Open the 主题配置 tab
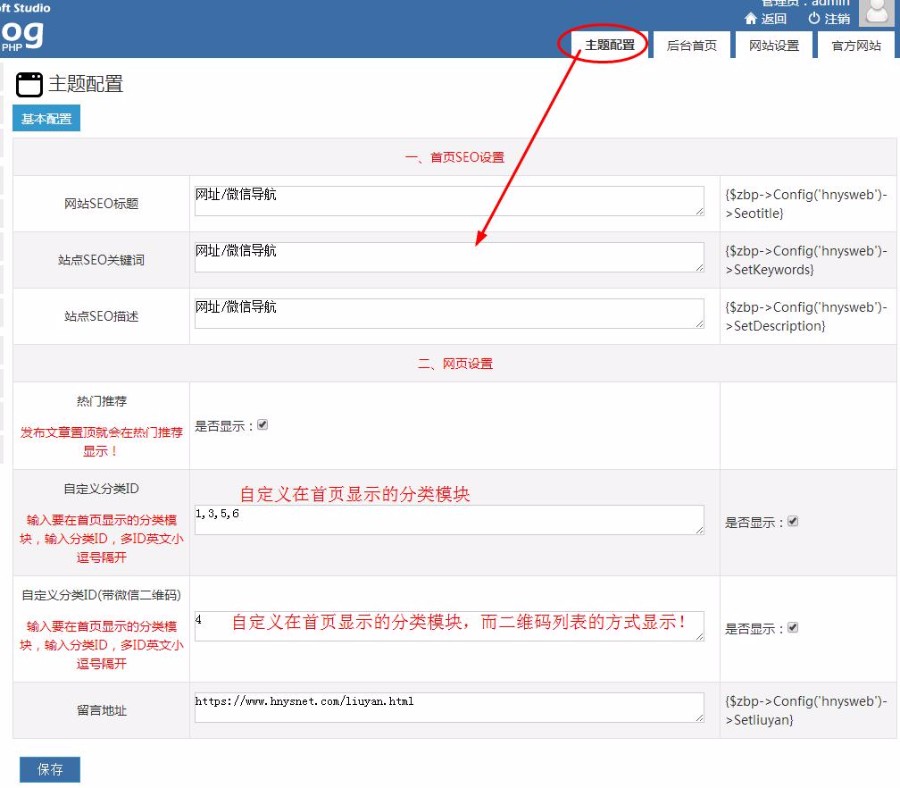The image size is (900, 788). tap(610, 45)
